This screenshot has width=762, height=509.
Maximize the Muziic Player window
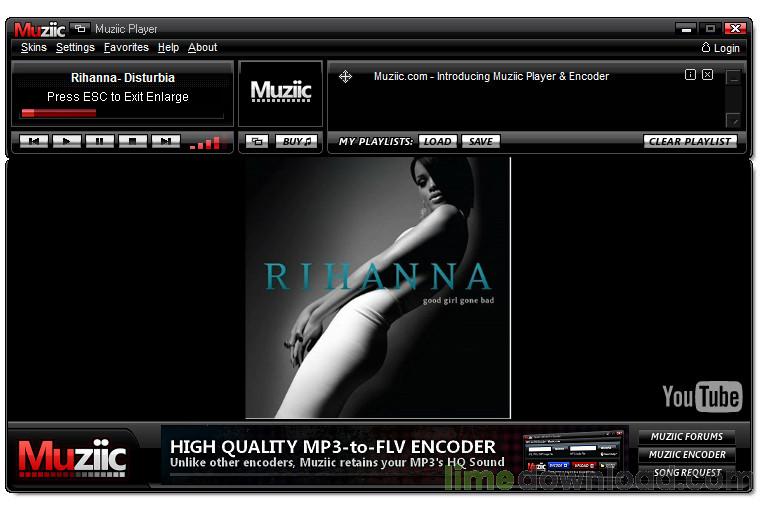coord(710,29)
